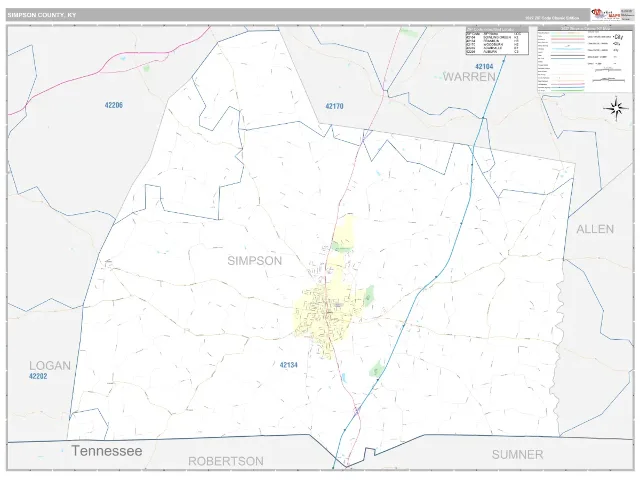Click the edition subtitle in header bar
Screen dimensions: 640x480
pos(552,18)
